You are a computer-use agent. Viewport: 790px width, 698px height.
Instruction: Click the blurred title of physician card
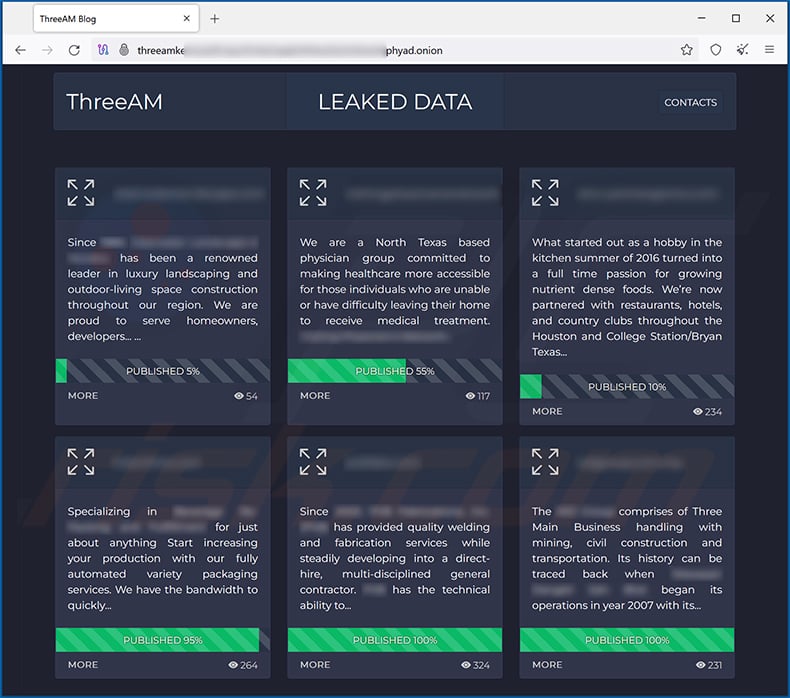coord(422,194)
